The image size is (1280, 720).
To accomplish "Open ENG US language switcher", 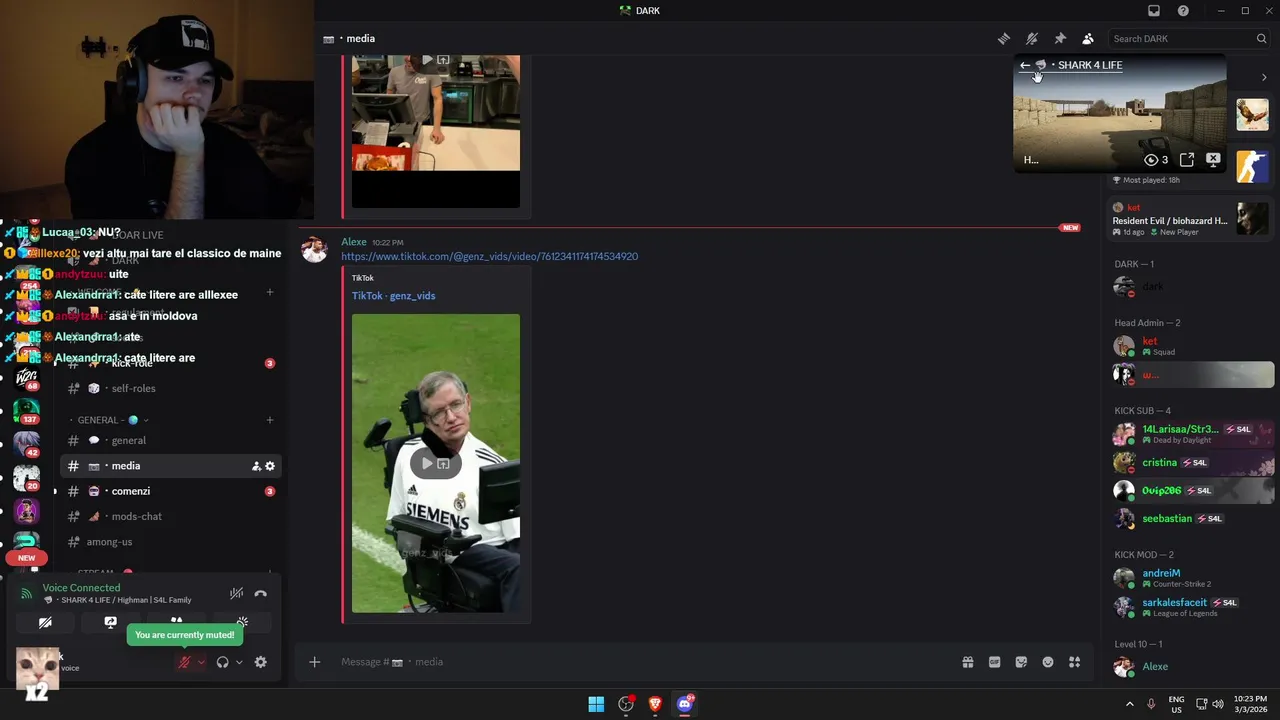I will 1177,704.
